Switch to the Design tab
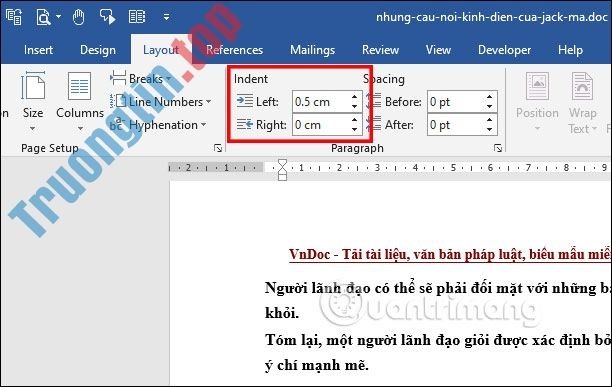Screen dimensions: 612x387 pos(98,50)
